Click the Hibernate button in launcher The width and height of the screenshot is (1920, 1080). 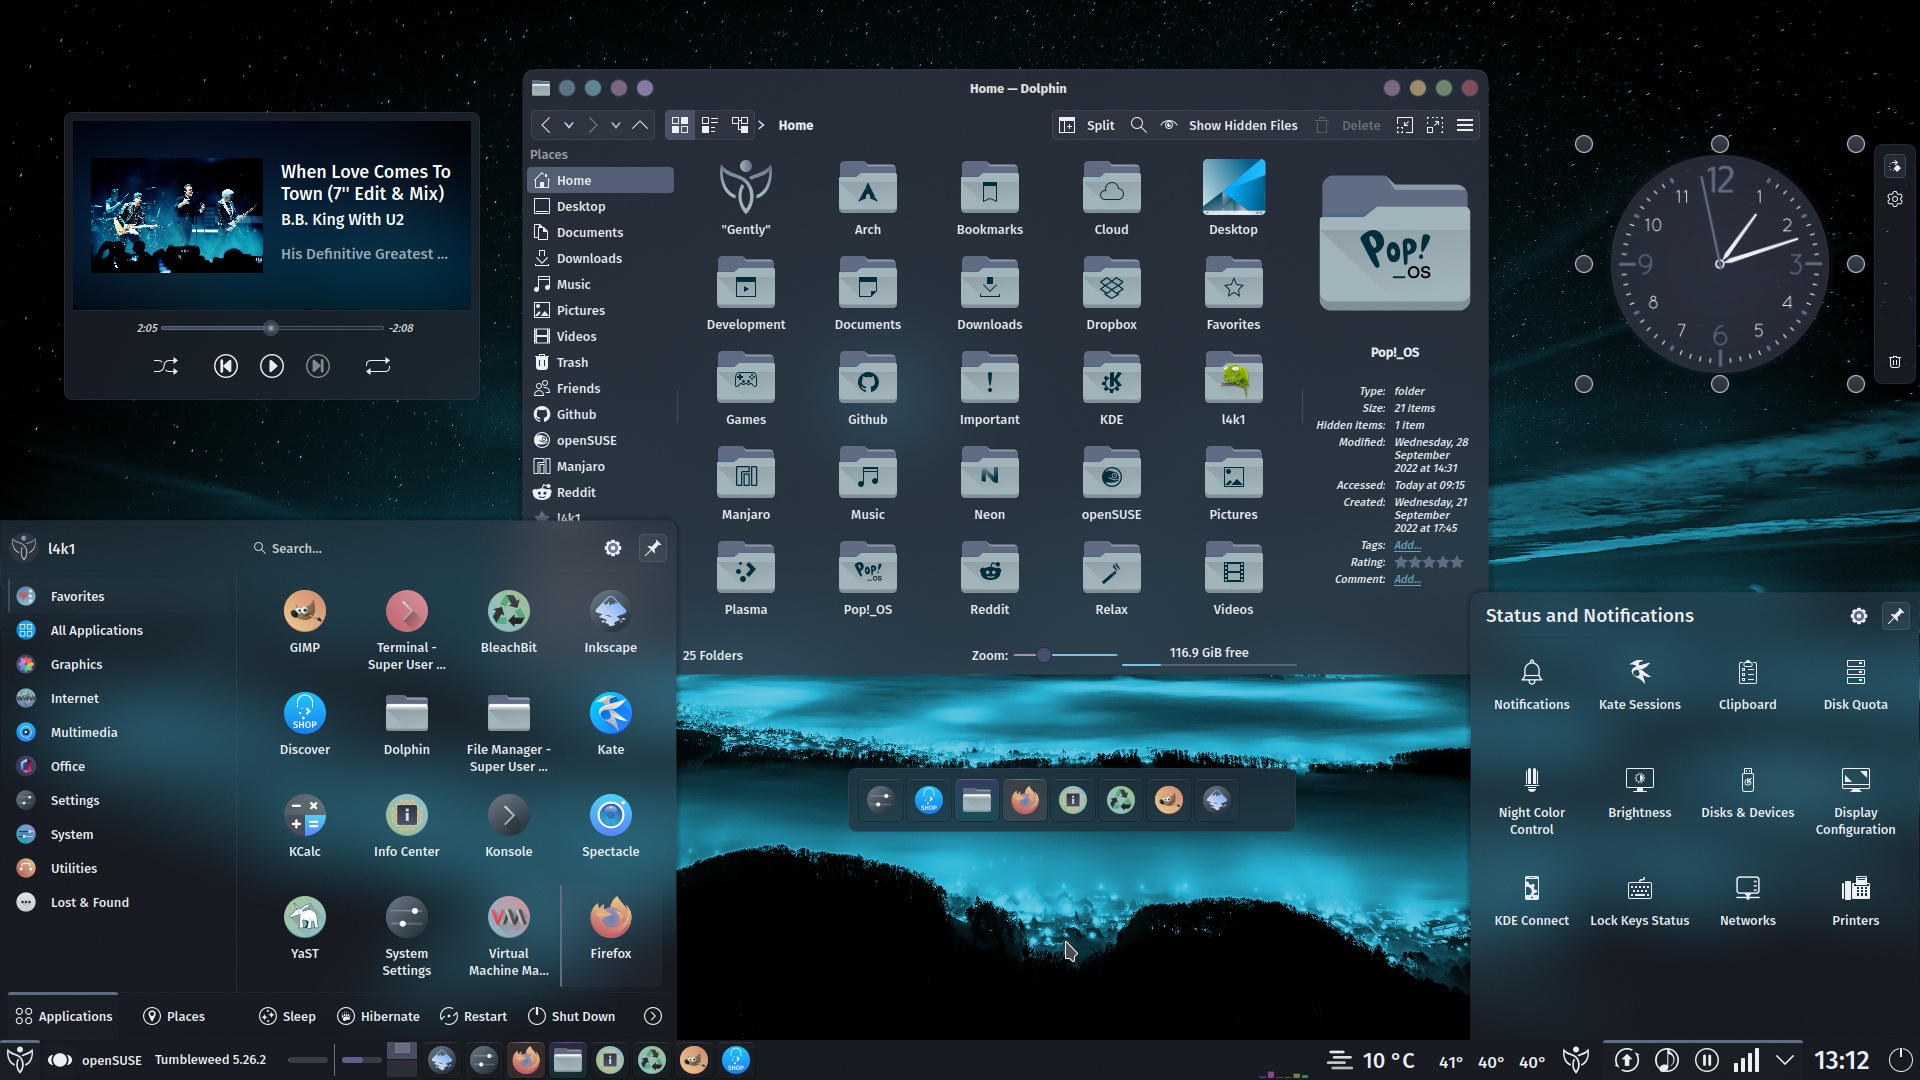378,1016
